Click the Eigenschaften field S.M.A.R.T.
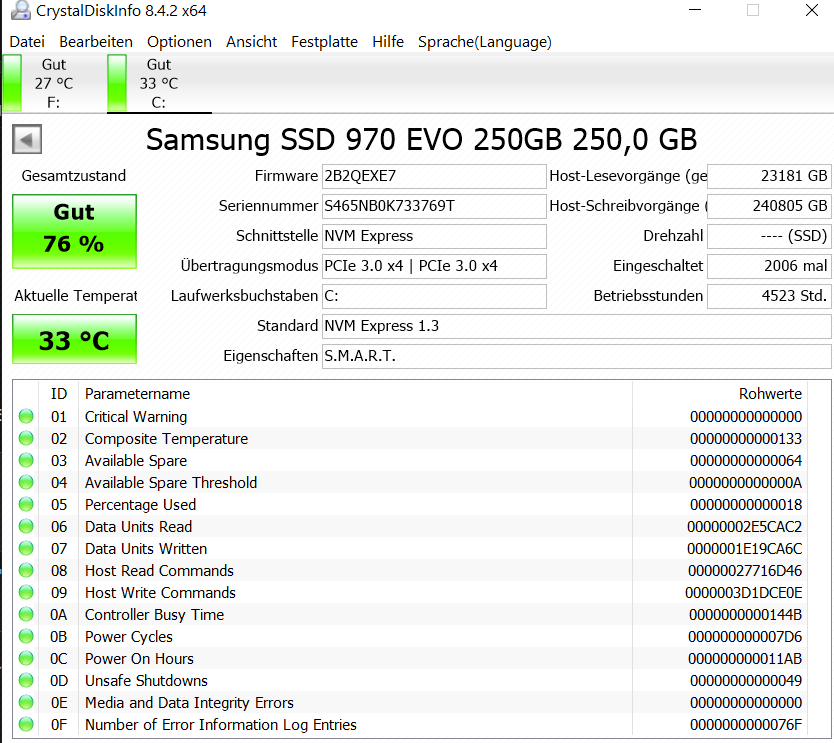 point(577,356)
